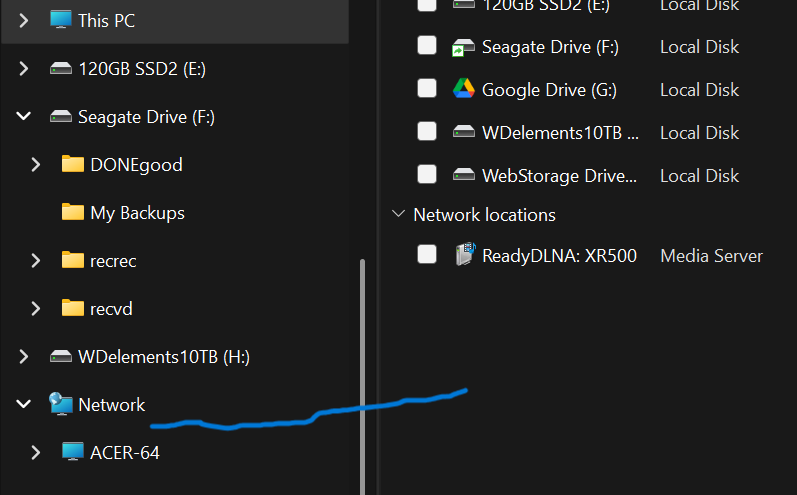This screenshot has width=797, height=495.
Task: Expand the recvd folder node
Action: click(36, 308)
